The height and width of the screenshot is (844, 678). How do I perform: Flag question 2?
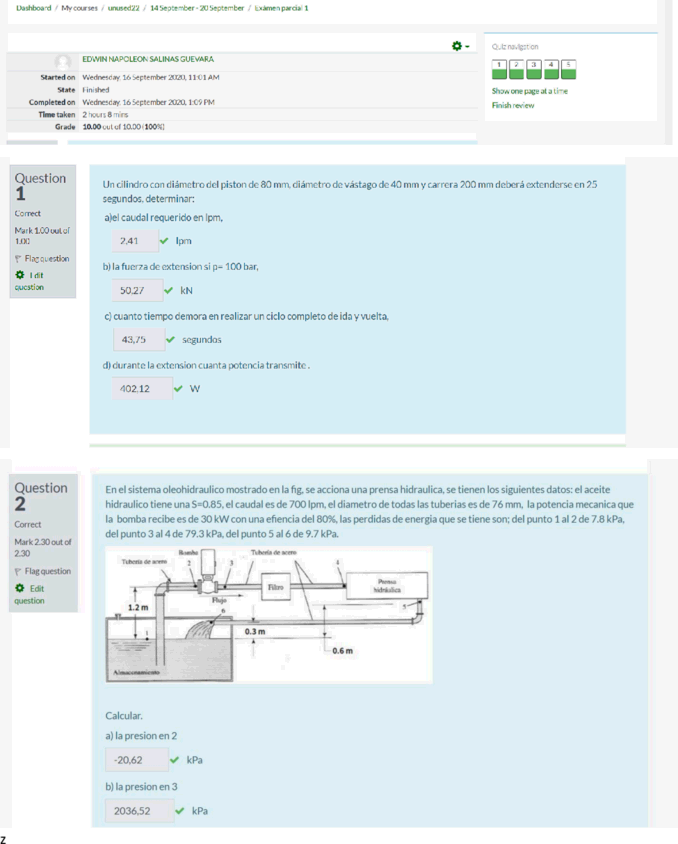pyautogui.click(x=43, y=571)
